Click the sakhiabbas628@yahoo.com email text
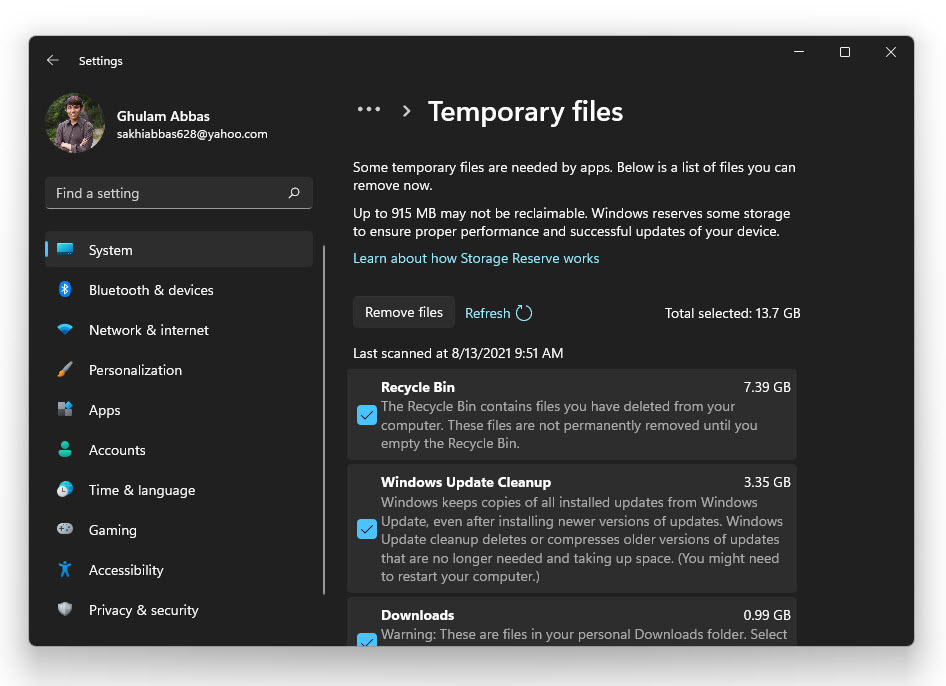The image size is (946, 686). [x=192, y=134]
